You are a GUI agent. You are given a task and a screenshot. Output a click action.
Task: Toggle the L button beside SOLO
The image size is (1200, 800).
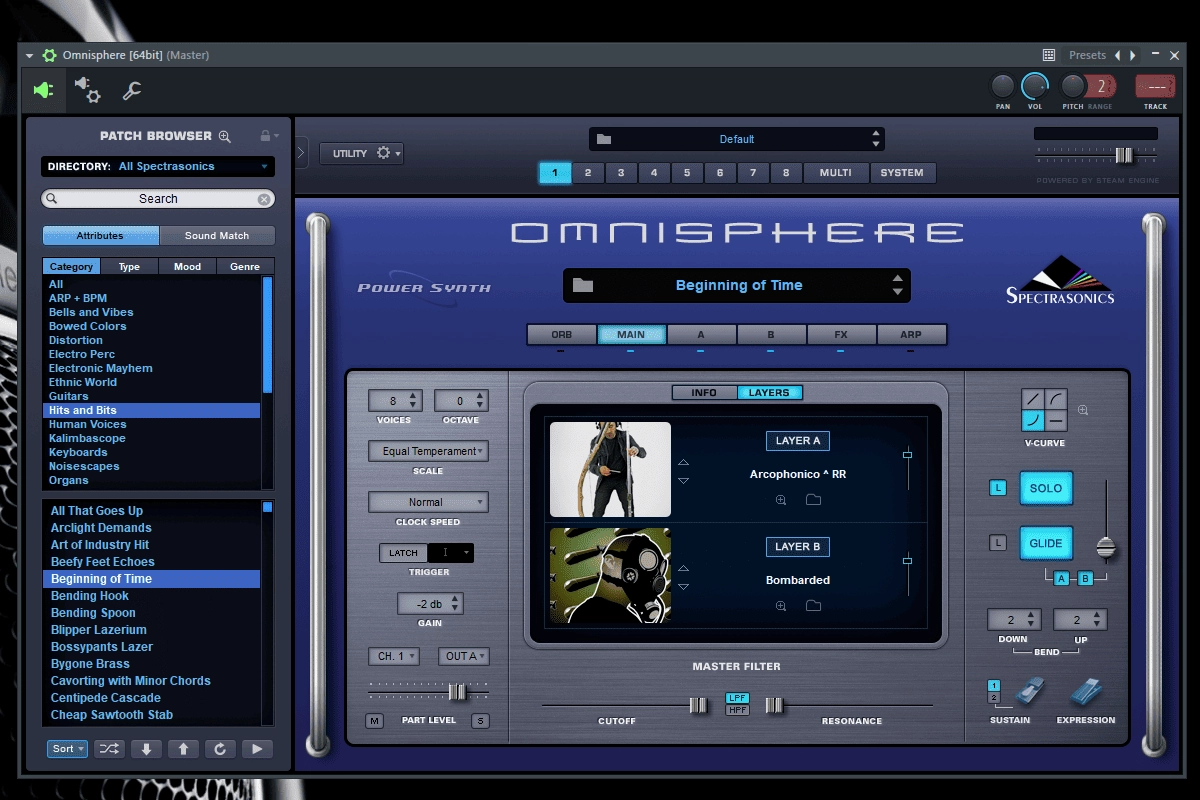coord(998,488)
